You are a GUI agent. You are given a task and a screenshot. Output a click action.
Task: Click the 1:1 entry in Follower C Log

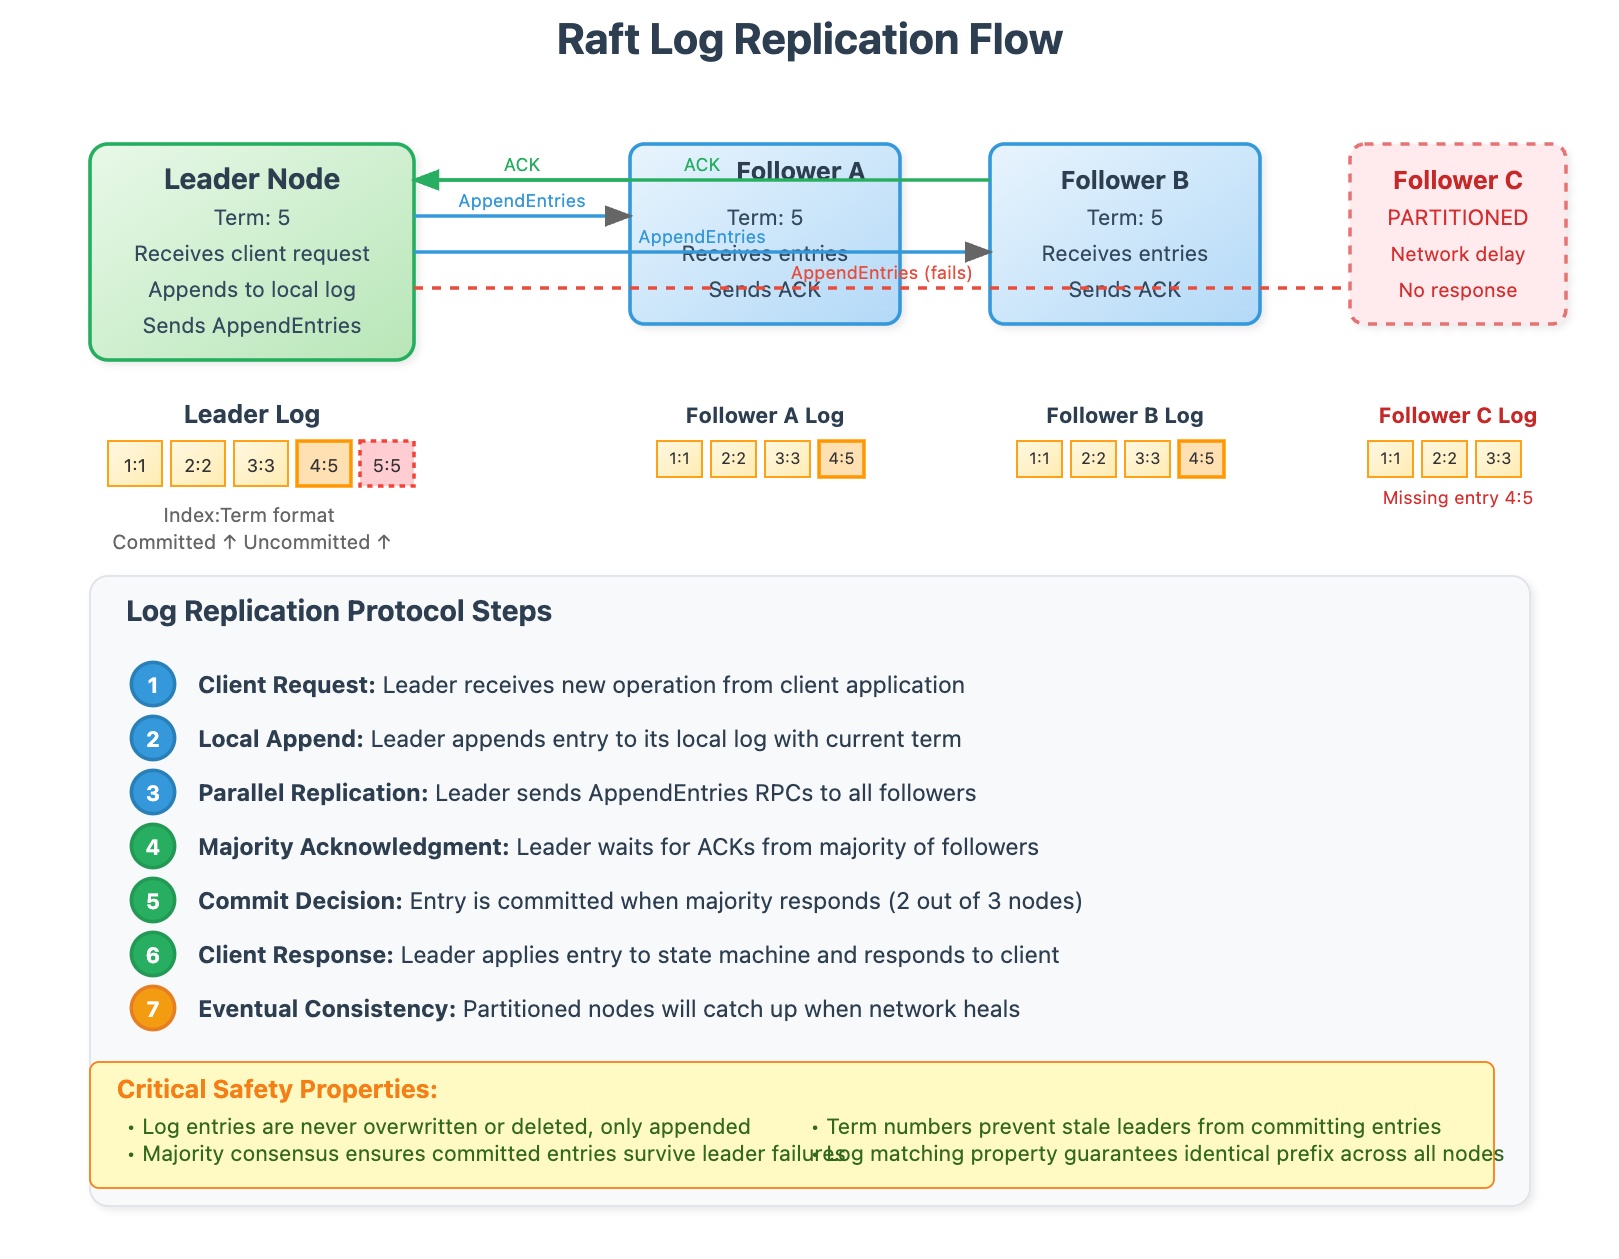click(1390, 458)
